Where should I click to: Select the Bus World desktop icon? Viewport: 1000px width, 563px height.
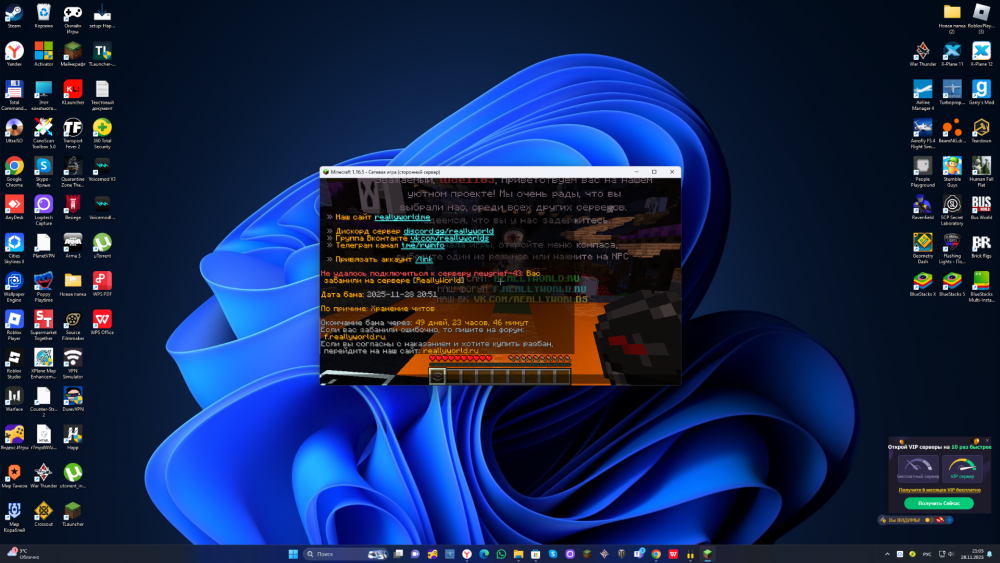point(981,207)
